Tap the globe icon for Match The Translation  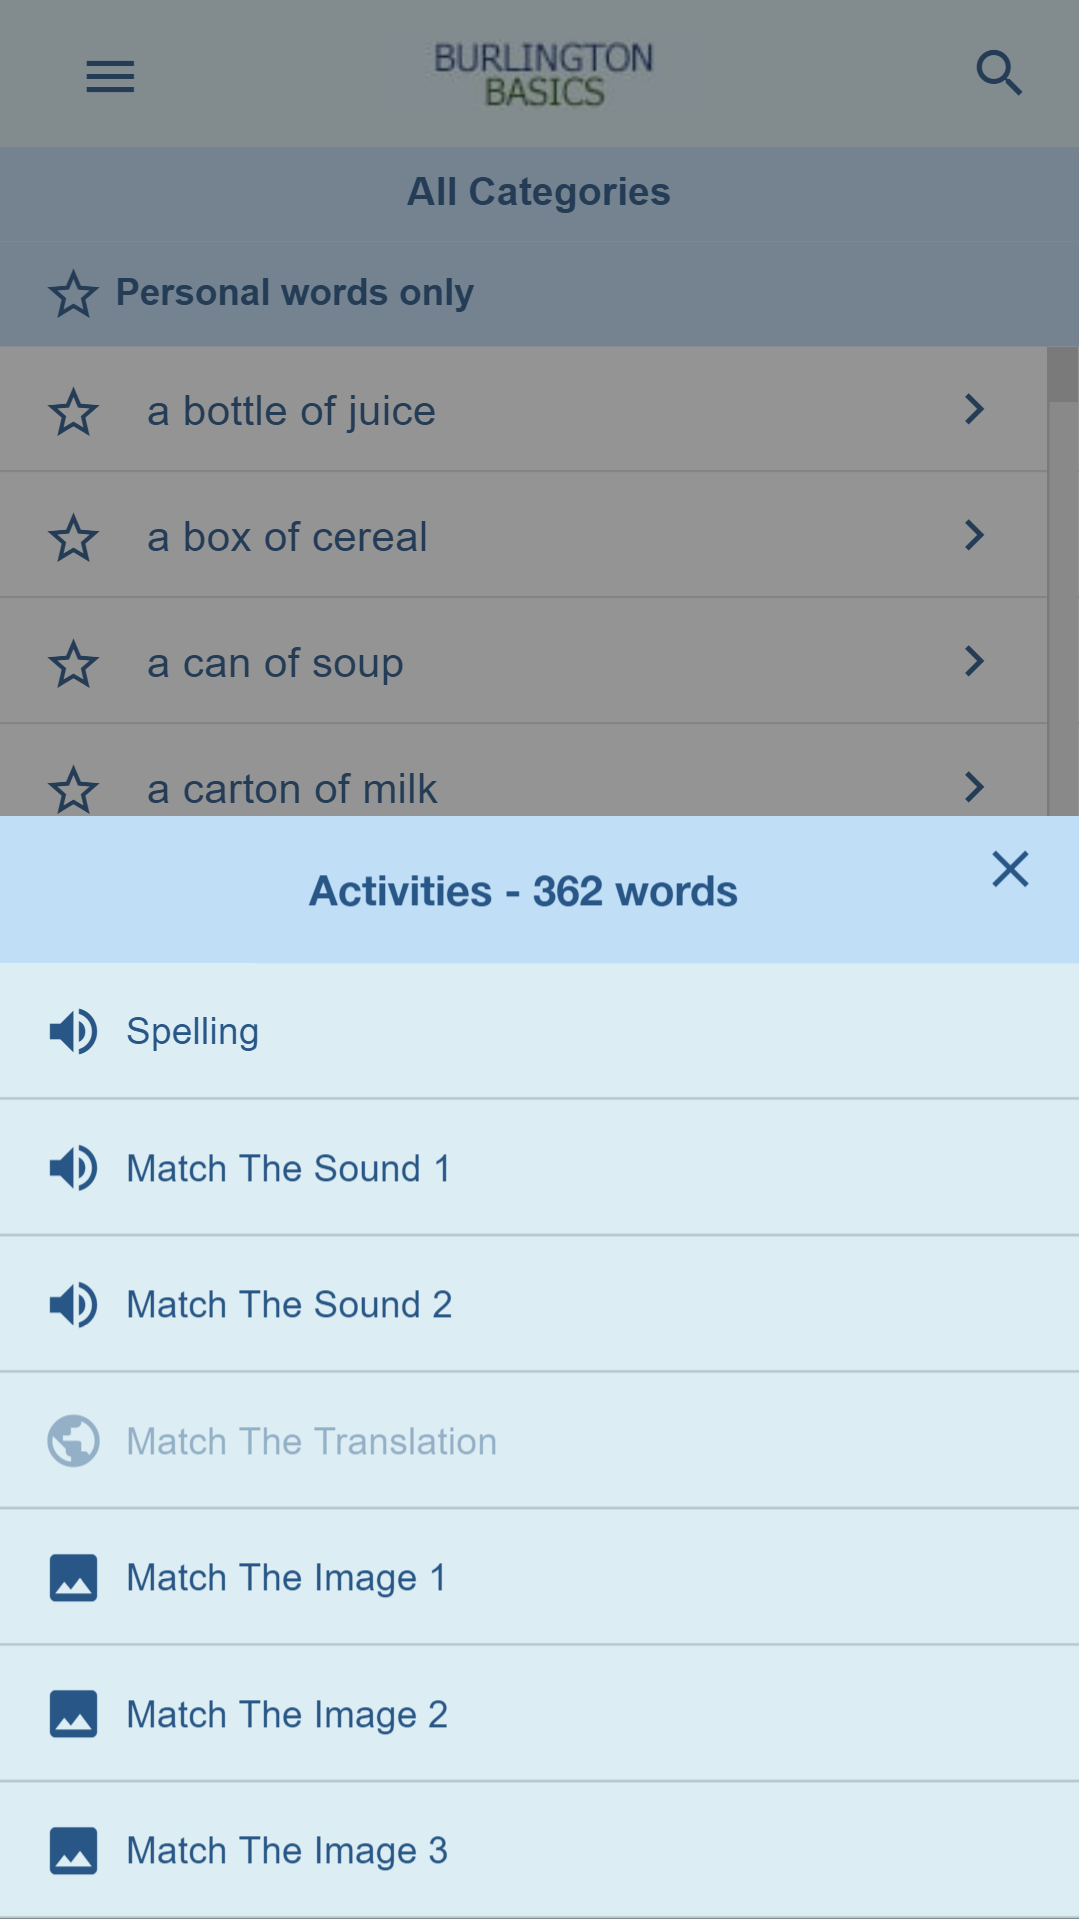point(73,1441)
